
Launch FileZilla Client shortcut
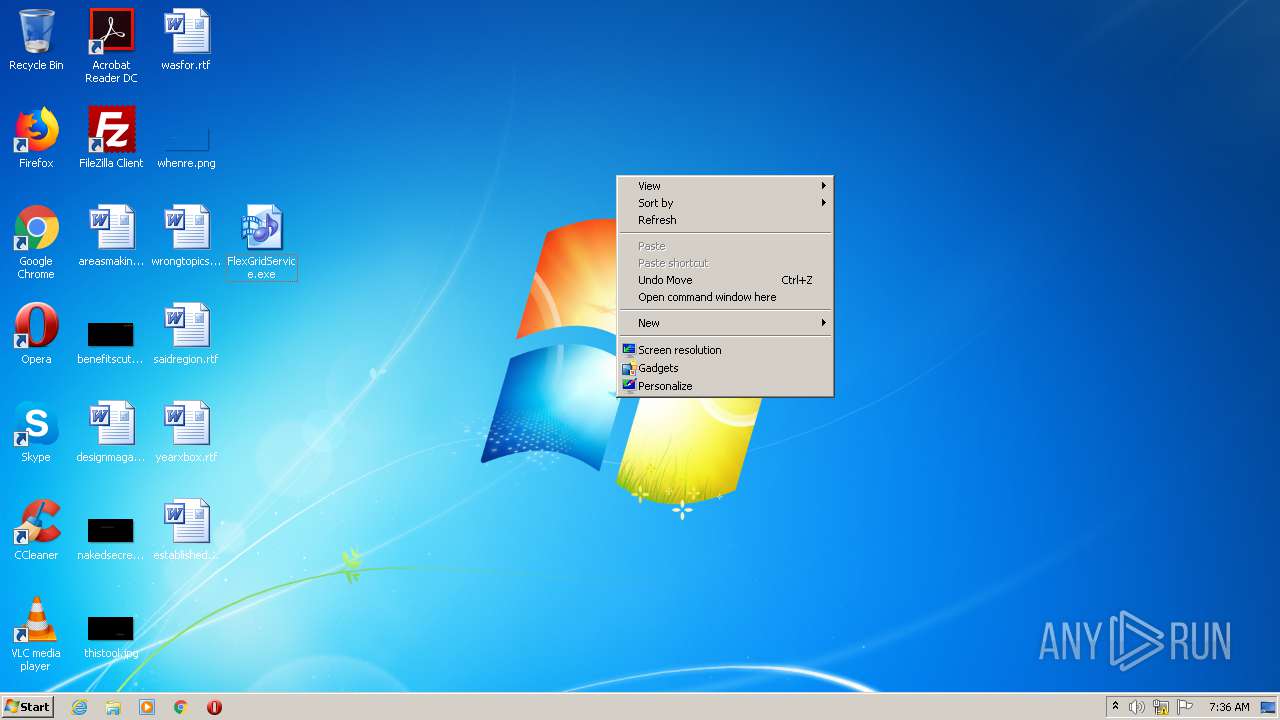(x=111, y=138)
